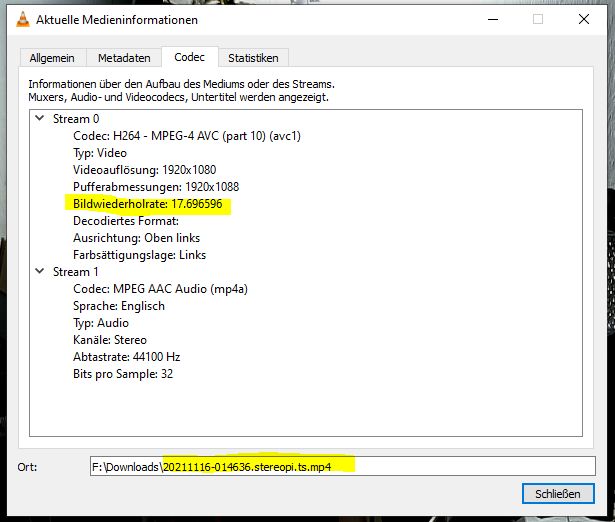Switch to the Allgemein tab
615x522 pixels.
click(x=52, y=58)
